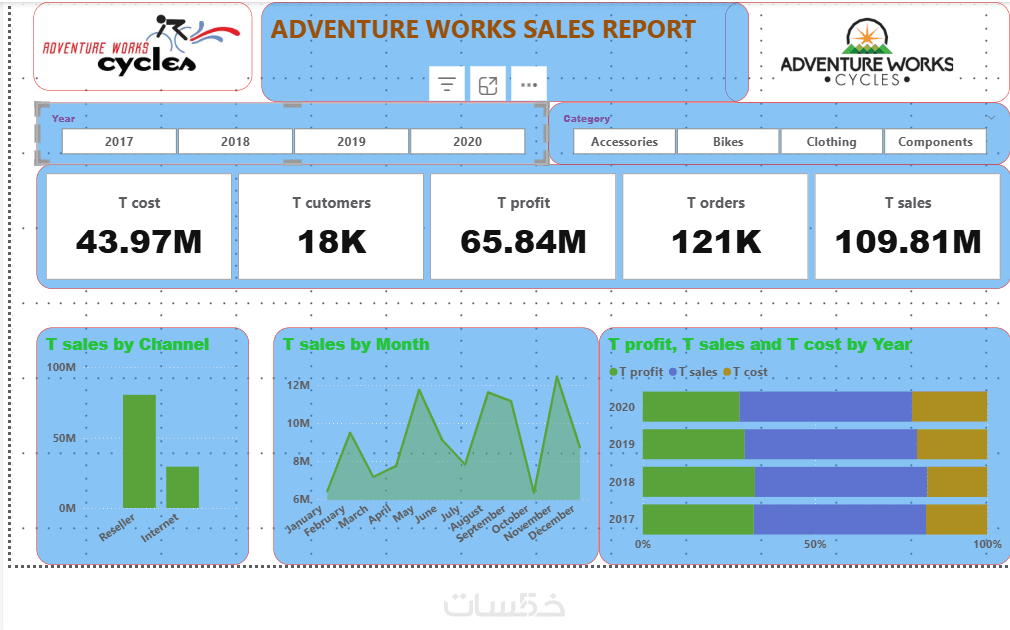Filter the year slicer to 2017

point(119,142)
